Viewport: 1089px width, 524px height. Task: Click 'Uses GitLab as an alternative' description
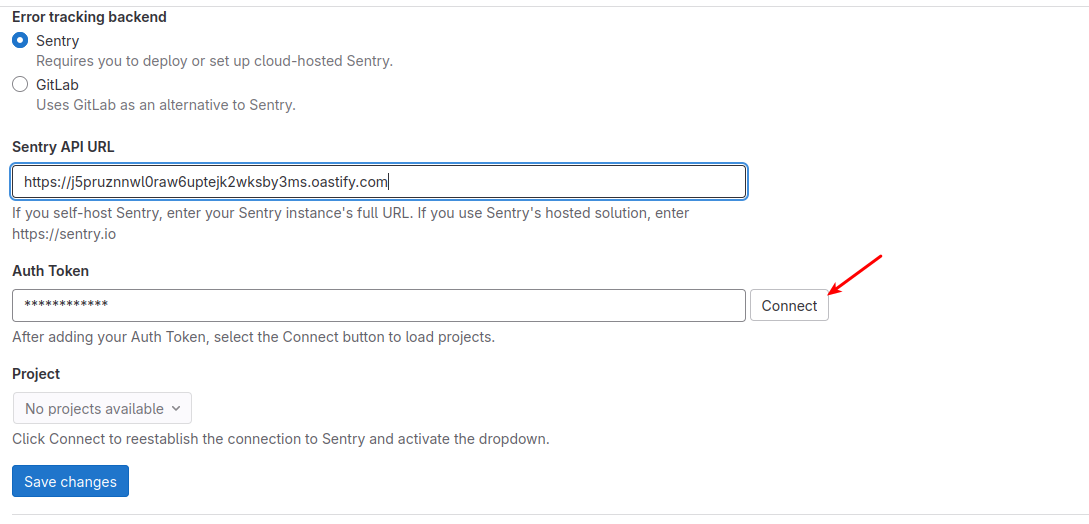tap(166, 105)
